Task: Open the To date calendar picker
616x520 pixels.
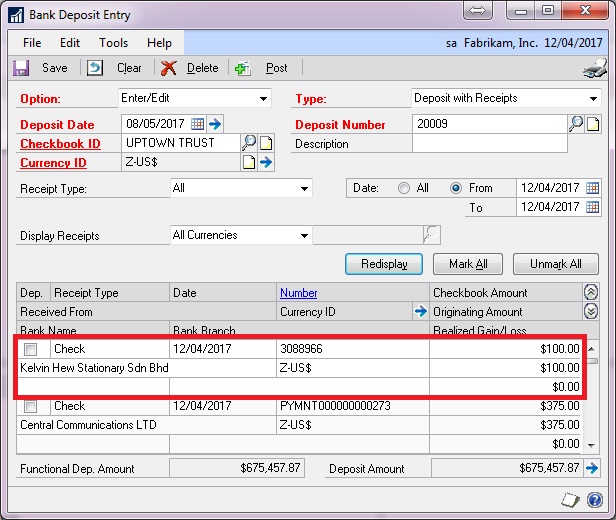Action: pyautogui.click(x=592, y=207)
